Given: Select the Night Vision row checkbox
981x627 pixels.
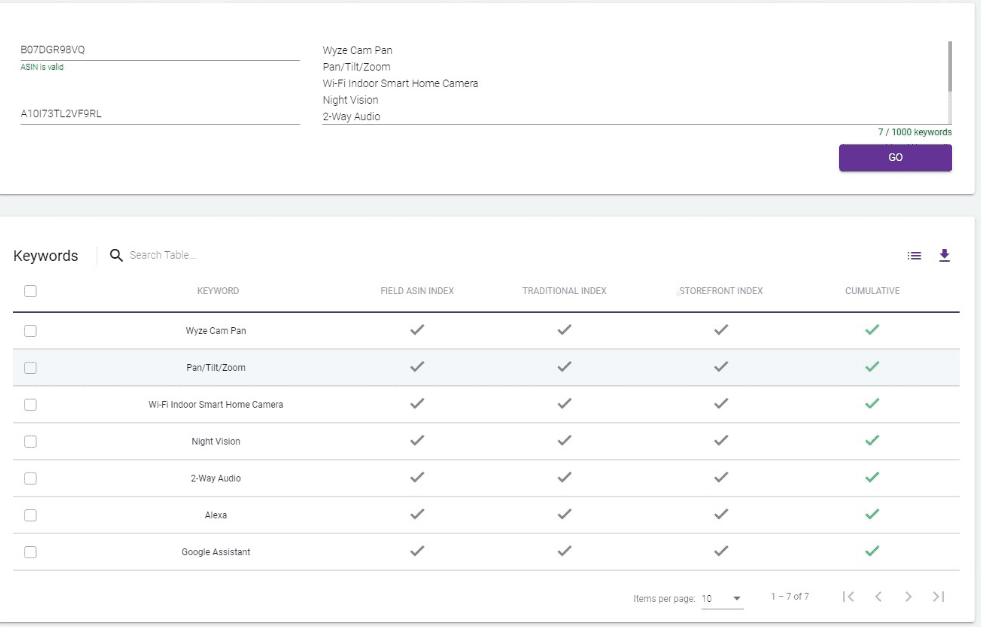Looking at the screenshot, I should coord(30,442).
